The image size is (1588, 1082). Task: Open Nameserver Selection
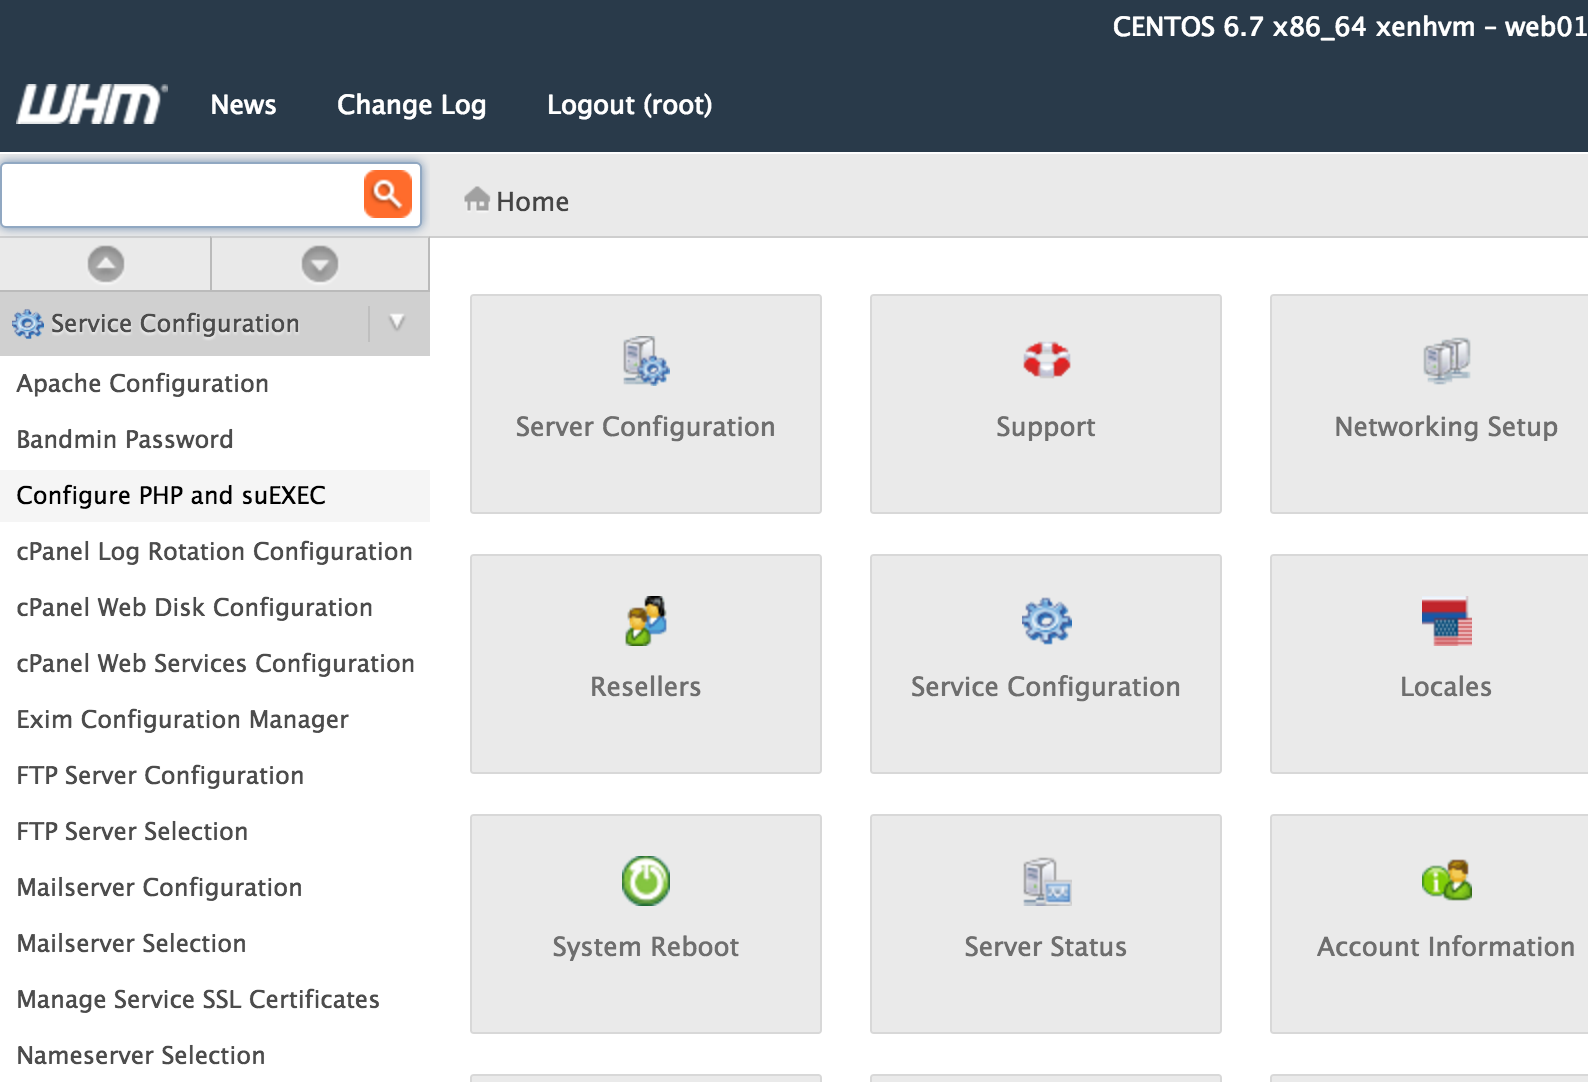[141, 1055]
